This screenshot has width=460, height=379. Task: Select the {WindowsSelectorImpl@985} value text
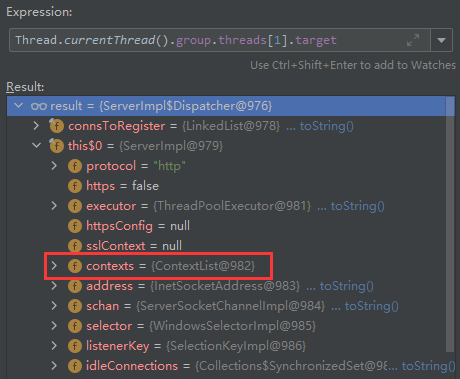[232, 326]
